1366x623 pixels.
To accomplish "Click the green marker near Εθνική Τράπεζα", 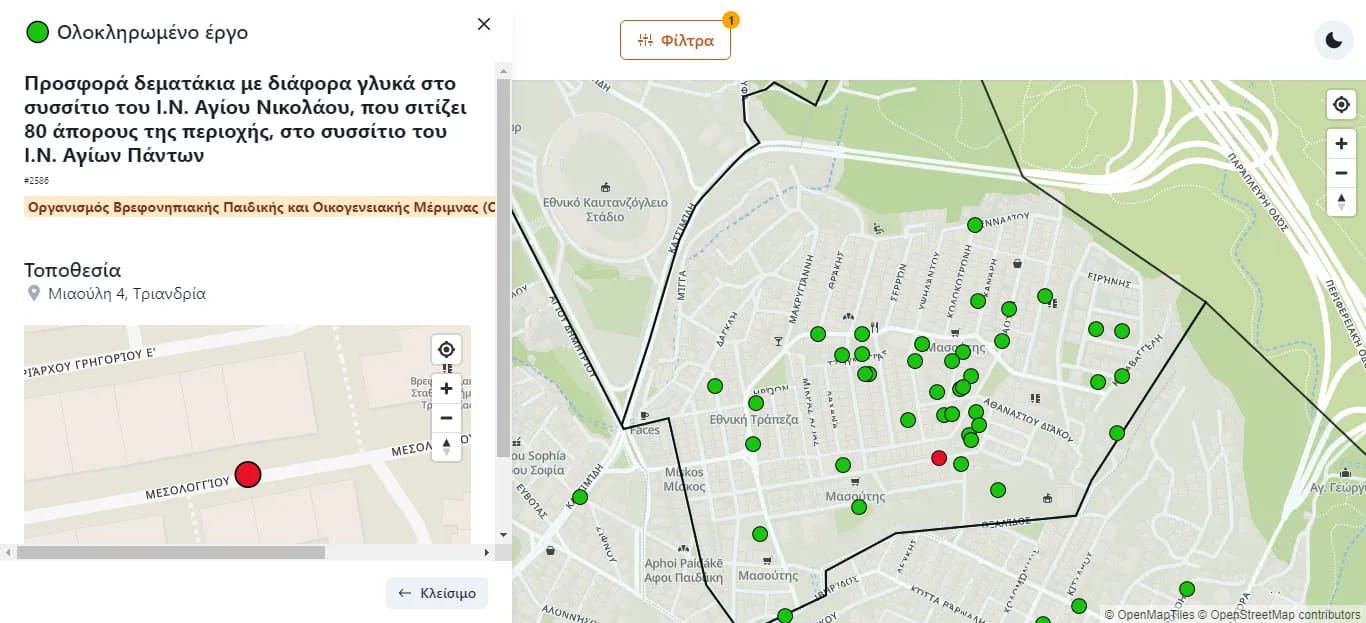I will coord(756,403).
